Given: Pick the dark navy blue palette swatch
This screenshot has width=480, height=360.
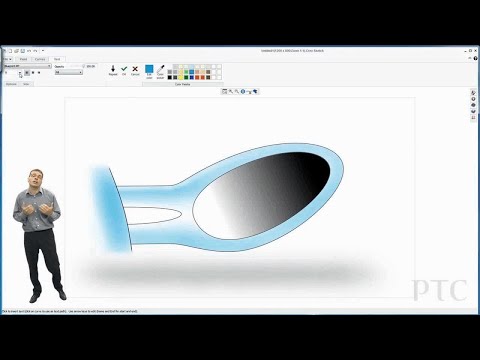Looking at the screenshot, I should tap(192, 77).
